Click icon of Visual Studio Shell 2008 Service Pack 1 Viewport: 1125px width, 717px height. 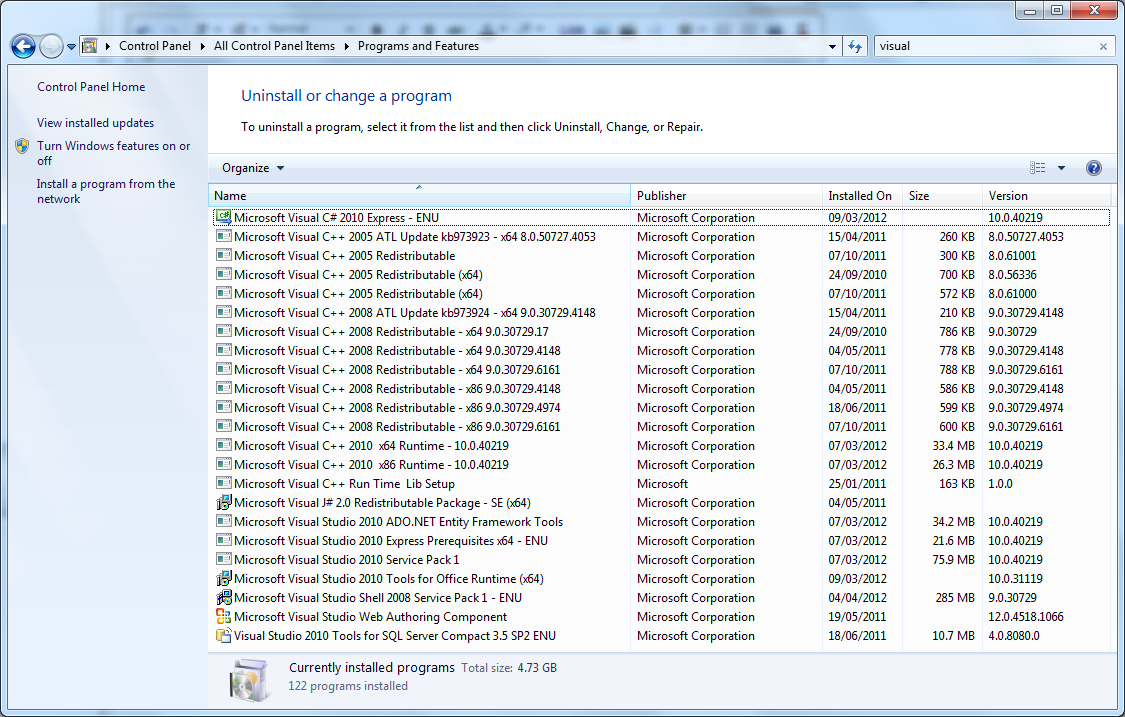224,597
